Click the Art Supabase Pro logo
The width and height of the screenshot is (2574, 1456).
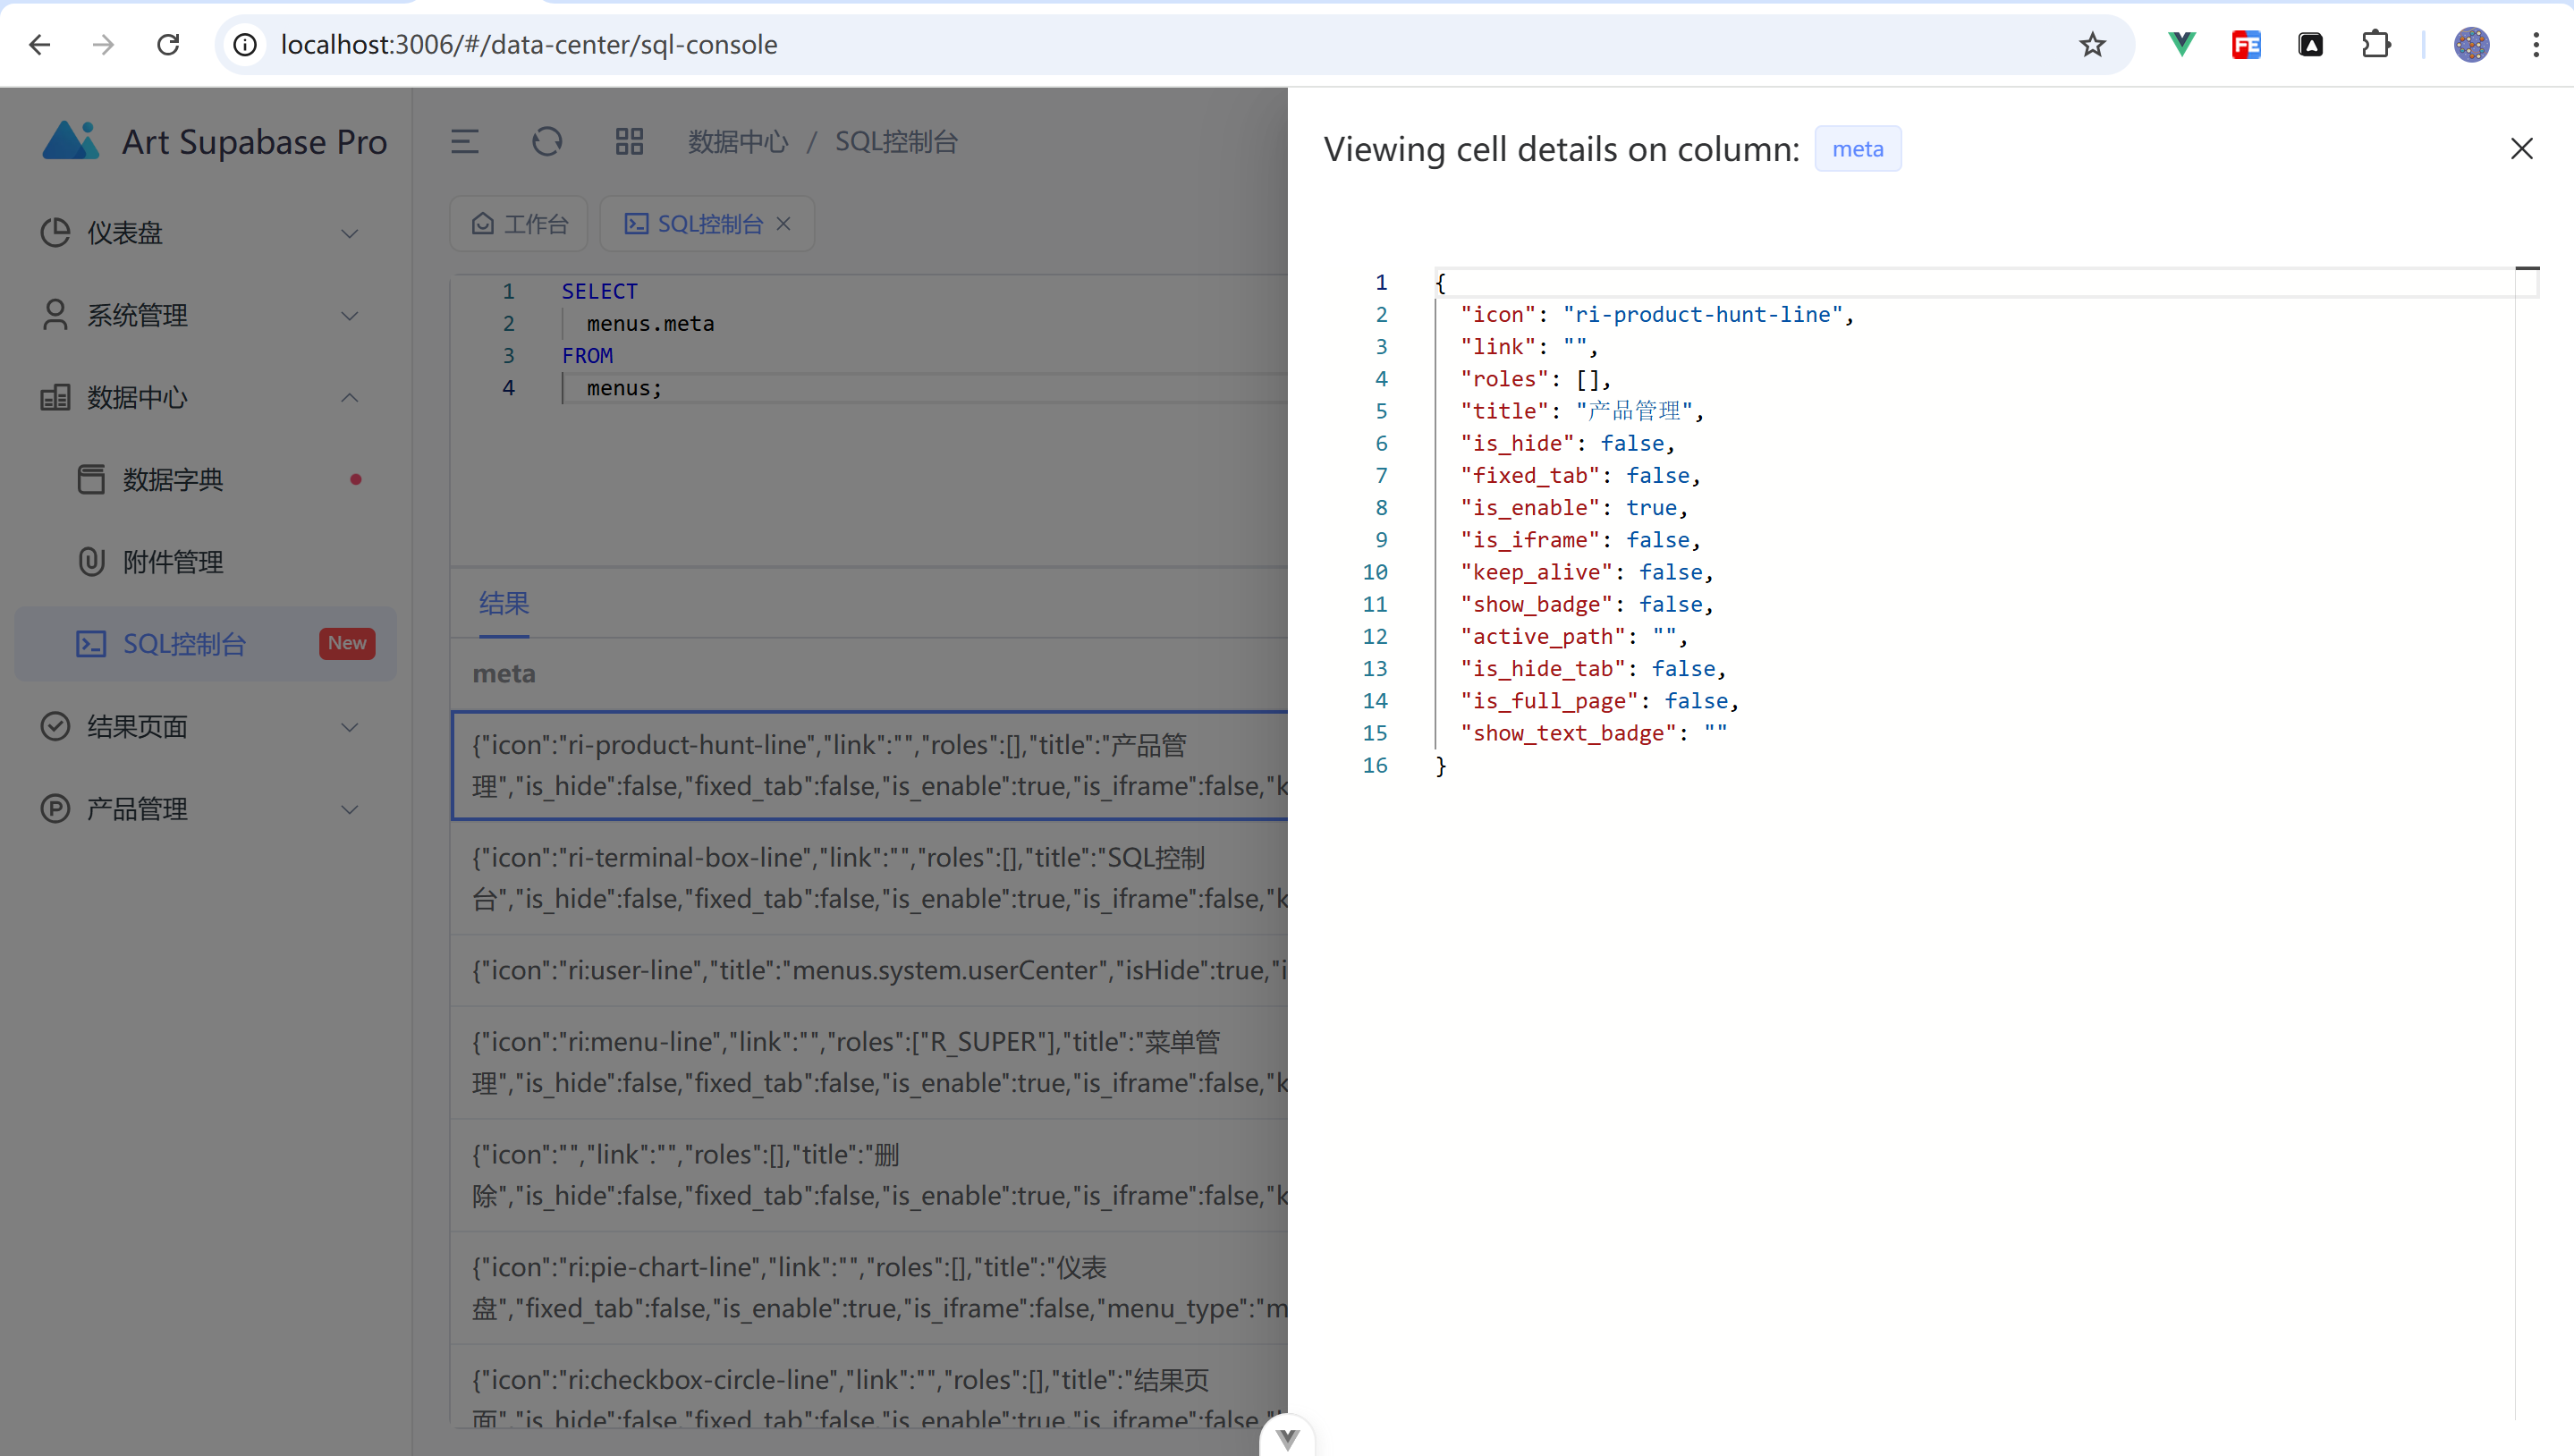(71, 141)
